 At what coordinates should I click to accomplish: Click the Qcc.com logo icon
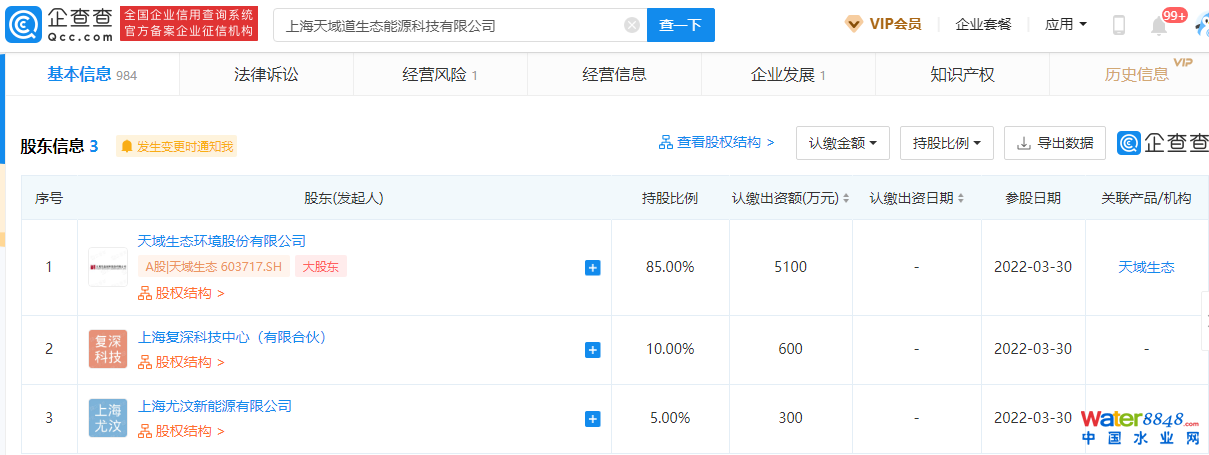[x=24, y=24]
